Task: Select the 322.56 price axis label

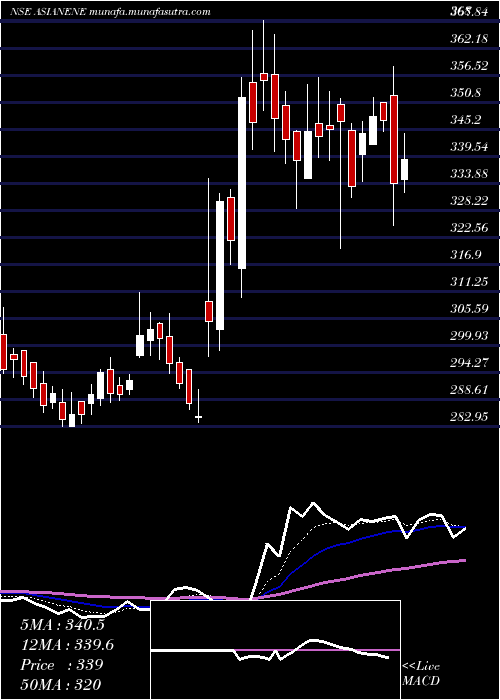Action: coord(469,228)
